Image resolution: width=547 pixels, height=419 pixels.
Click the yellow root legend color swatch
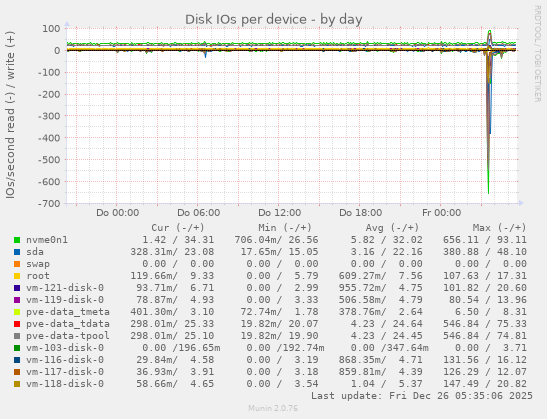click(x=17, y=276)
